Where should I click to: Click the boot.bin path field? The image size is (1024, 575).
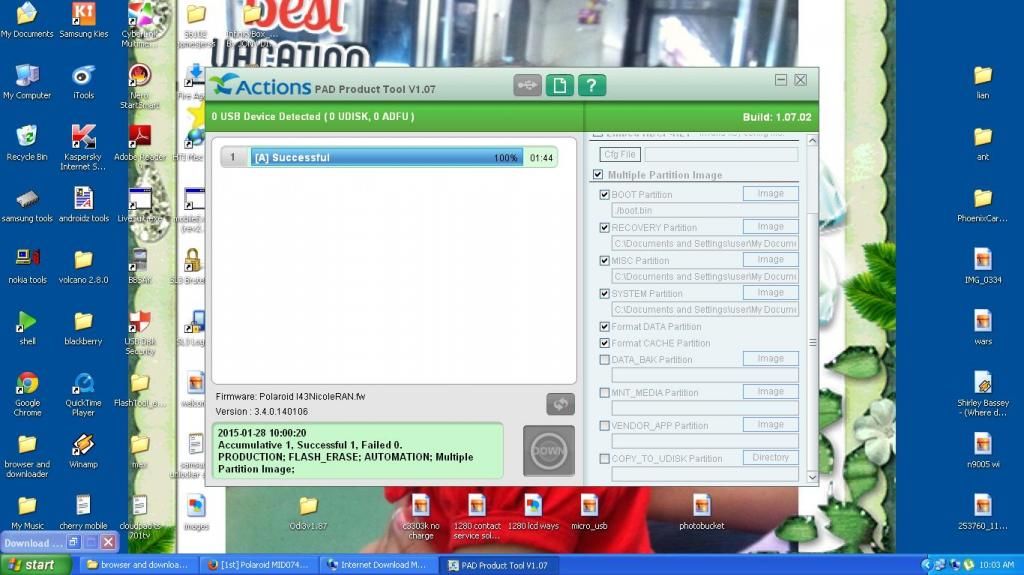point(705,210)
